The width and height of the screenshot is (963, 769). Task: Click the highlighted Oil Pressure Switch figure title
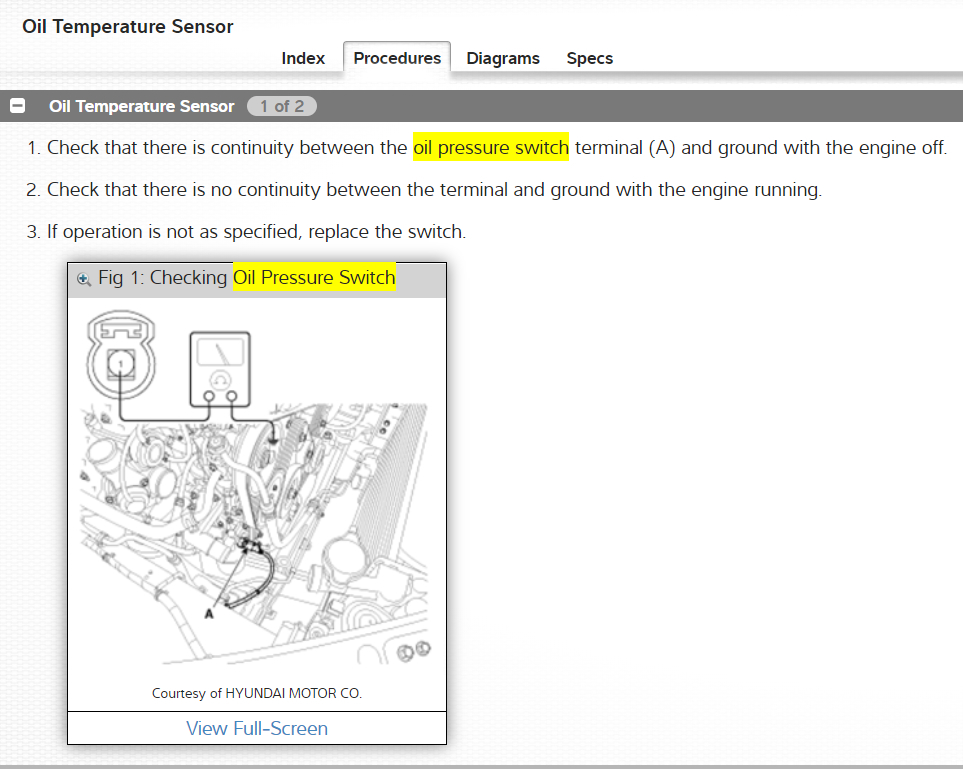[314, 278]
